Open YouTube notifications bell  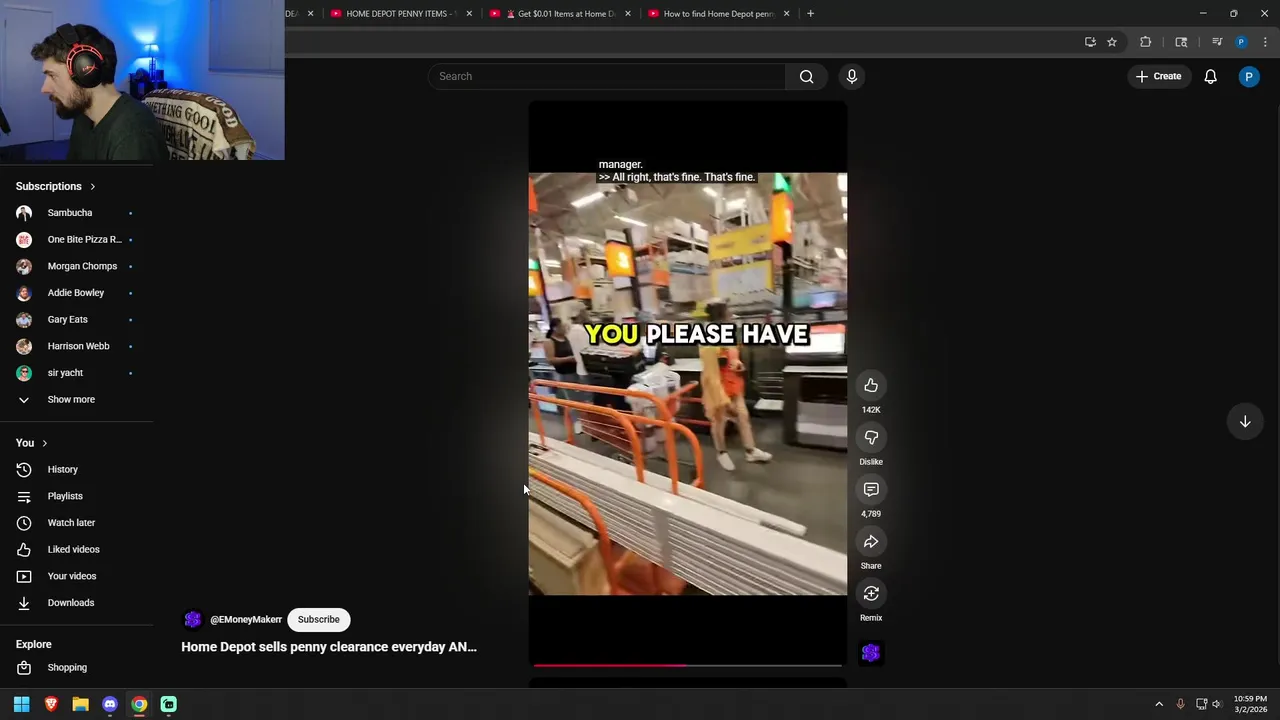click(x=1210, y=76)
